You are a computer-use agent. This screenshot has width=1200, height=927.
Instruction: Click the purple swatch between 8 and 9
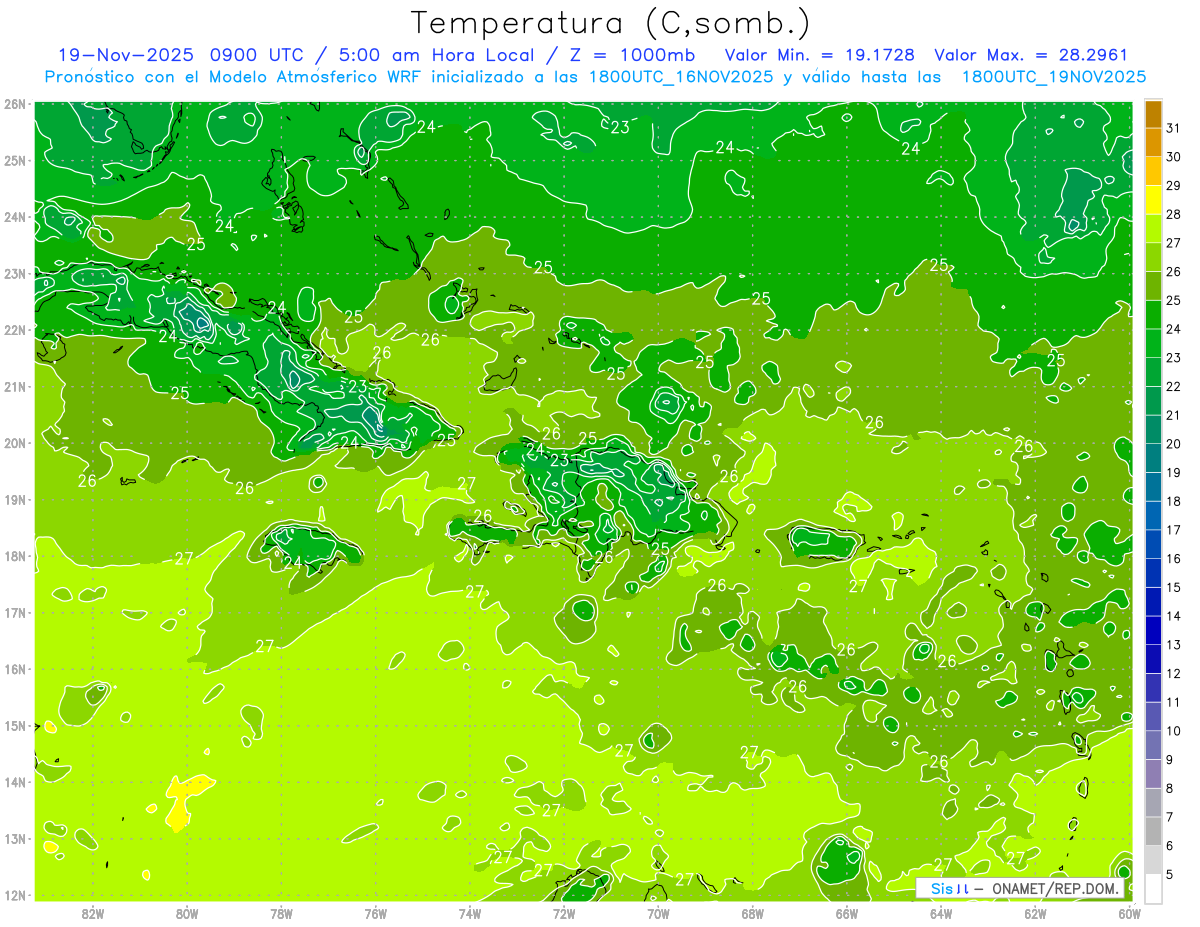click(x=1153, y=774)
